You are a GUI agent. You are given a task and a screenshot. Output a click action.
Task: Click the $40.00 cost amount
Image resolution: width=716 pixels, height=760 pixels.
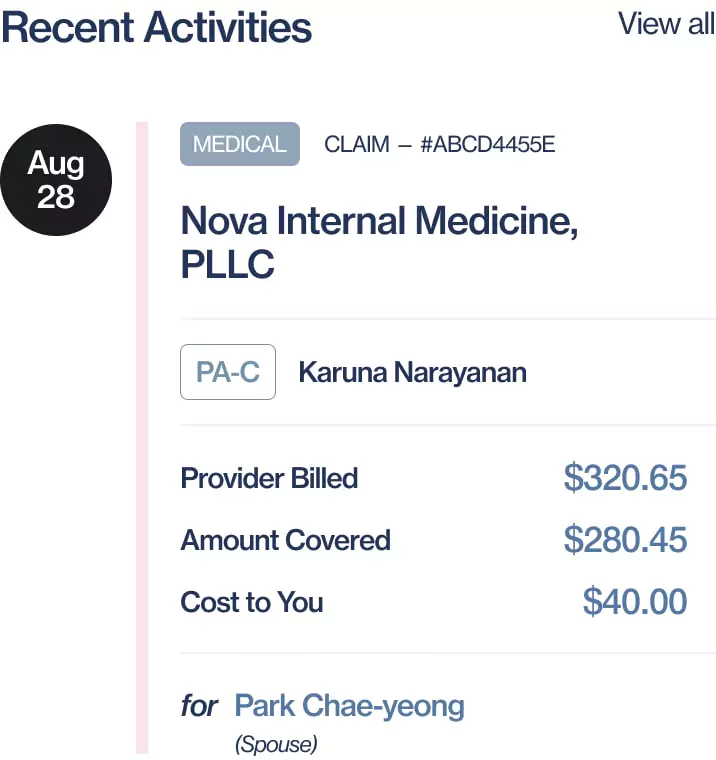[635, 602]
